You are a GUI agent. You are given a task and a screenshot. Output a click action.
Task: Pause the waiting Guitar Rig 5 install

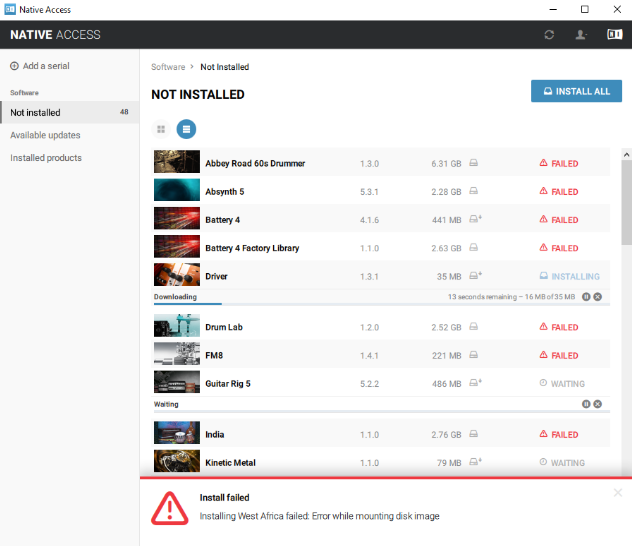[x=587, y=404]
